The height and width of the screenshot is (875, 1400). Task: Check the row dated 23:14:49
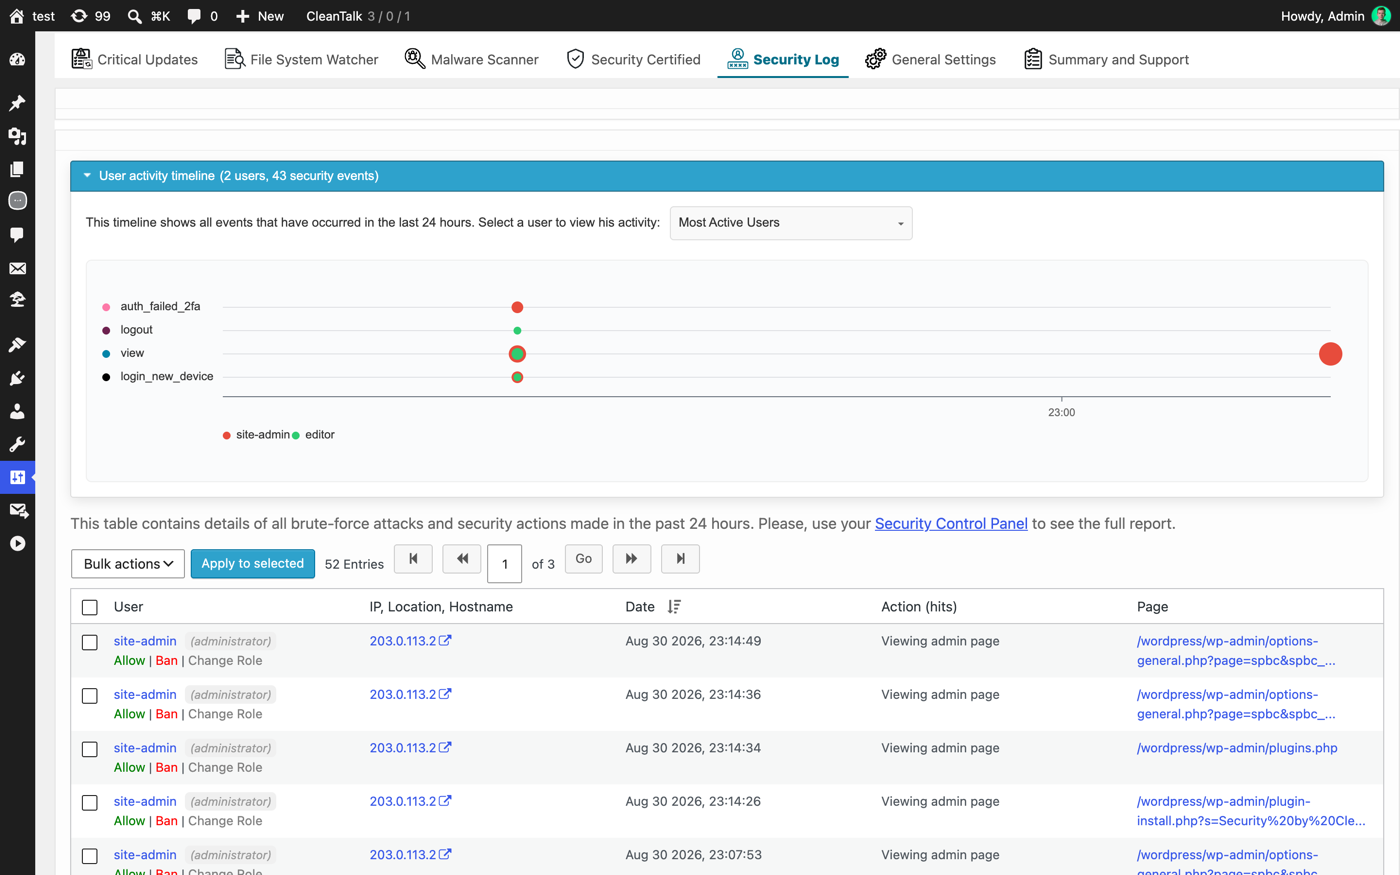(90, 642)
